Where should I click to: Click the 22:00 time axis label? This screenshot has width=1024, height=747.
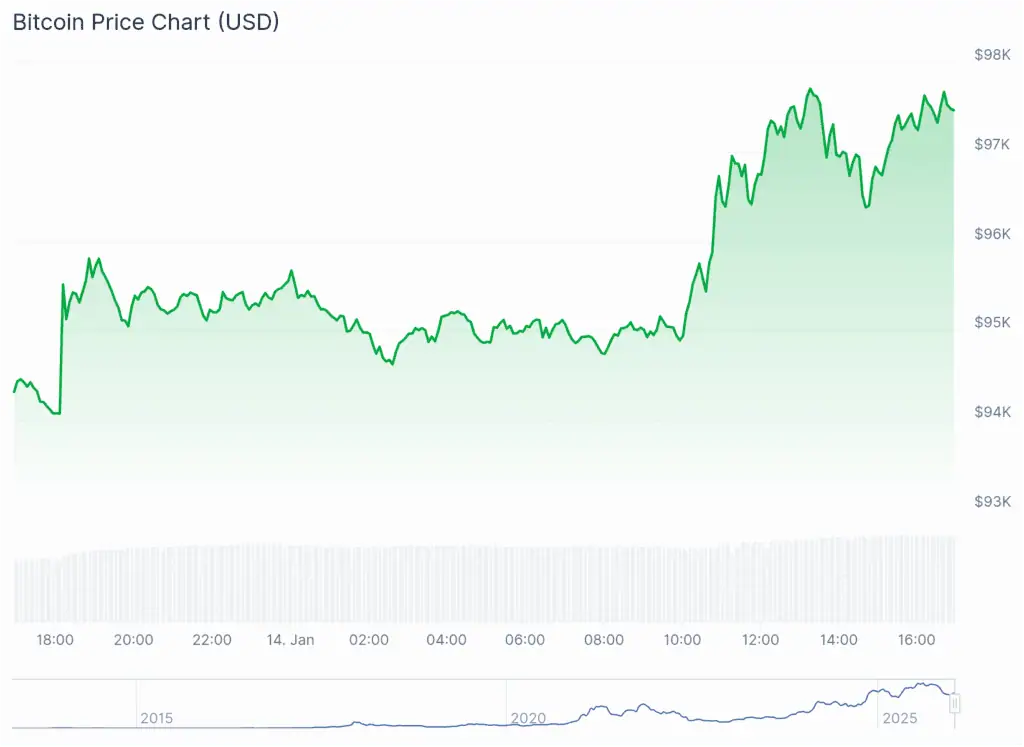click(212, 640)
